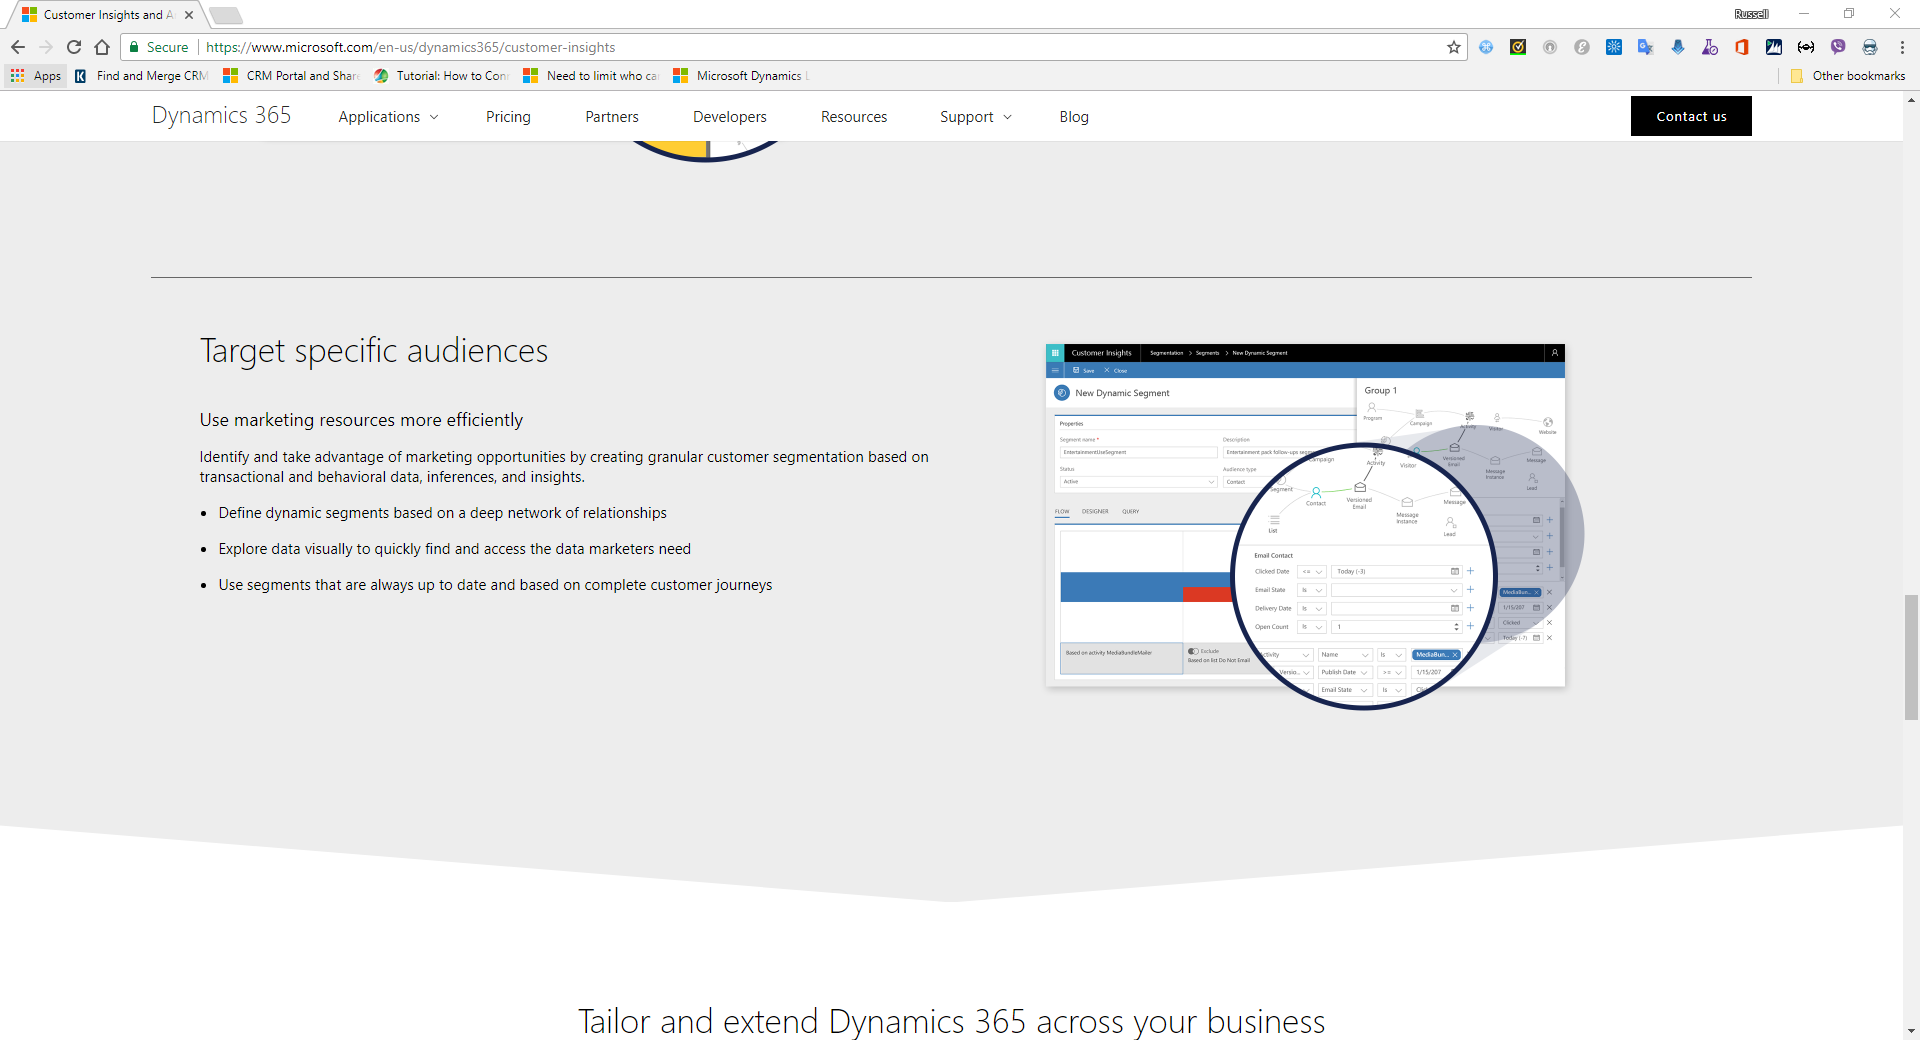
Task: Expand the Applications dropdown menu
Action: [x=388, y=117]
